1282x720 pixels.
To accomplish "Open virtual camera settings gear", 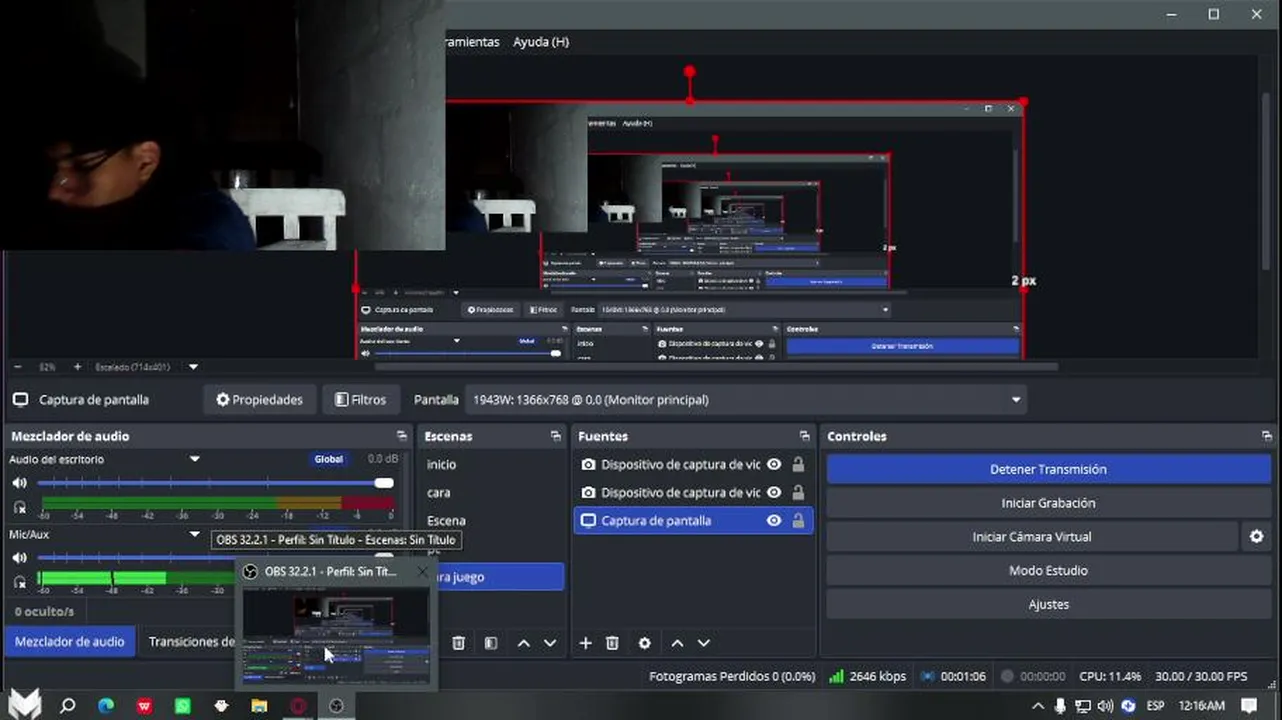I will [x=1257, y=537].
